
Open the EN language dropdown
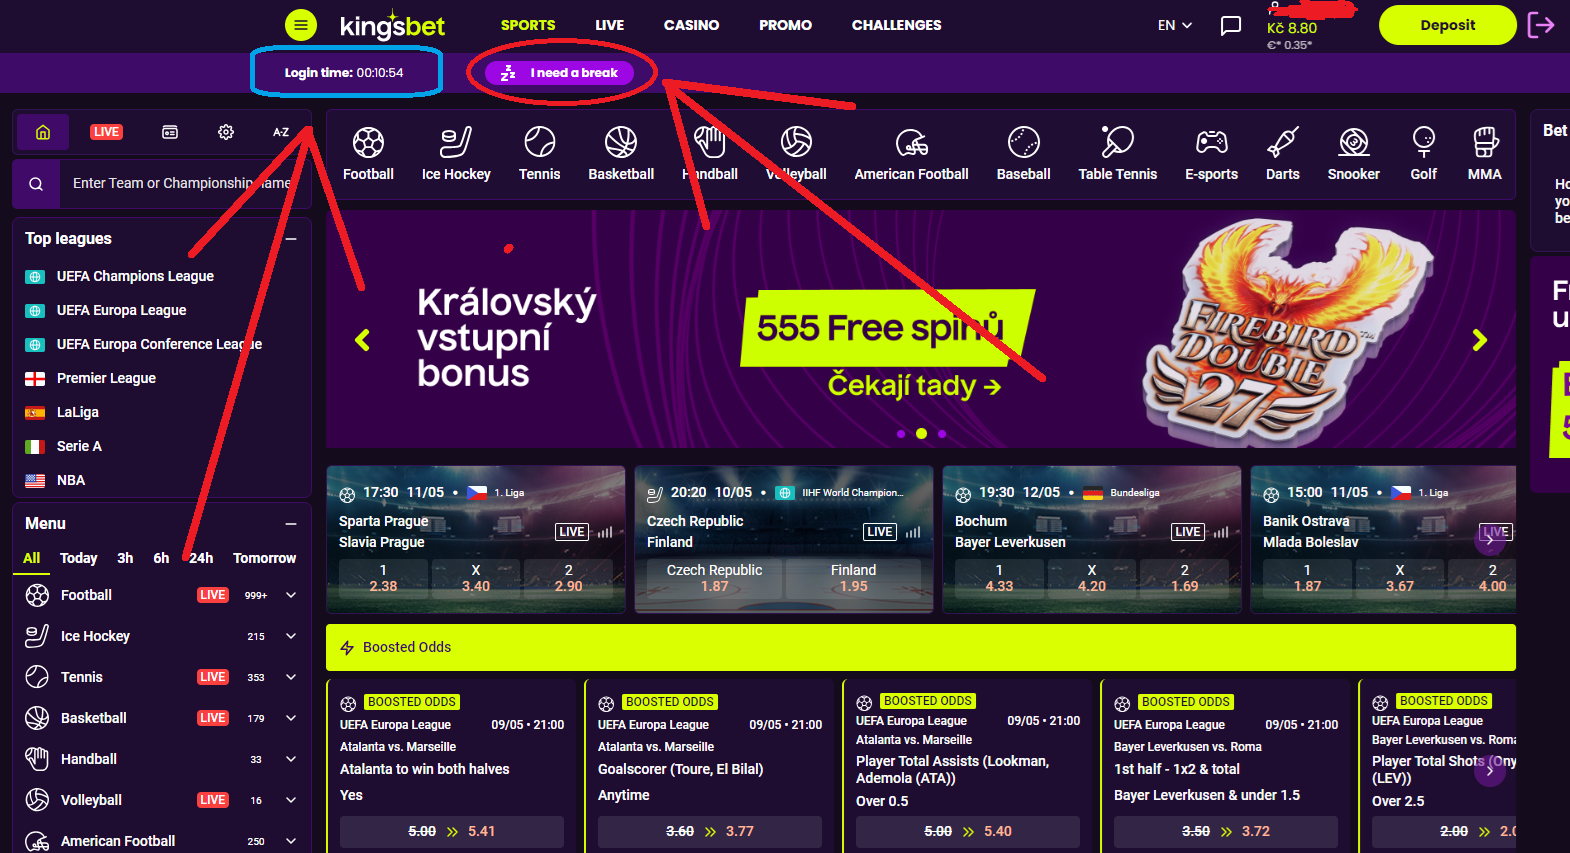(1175, 25)
